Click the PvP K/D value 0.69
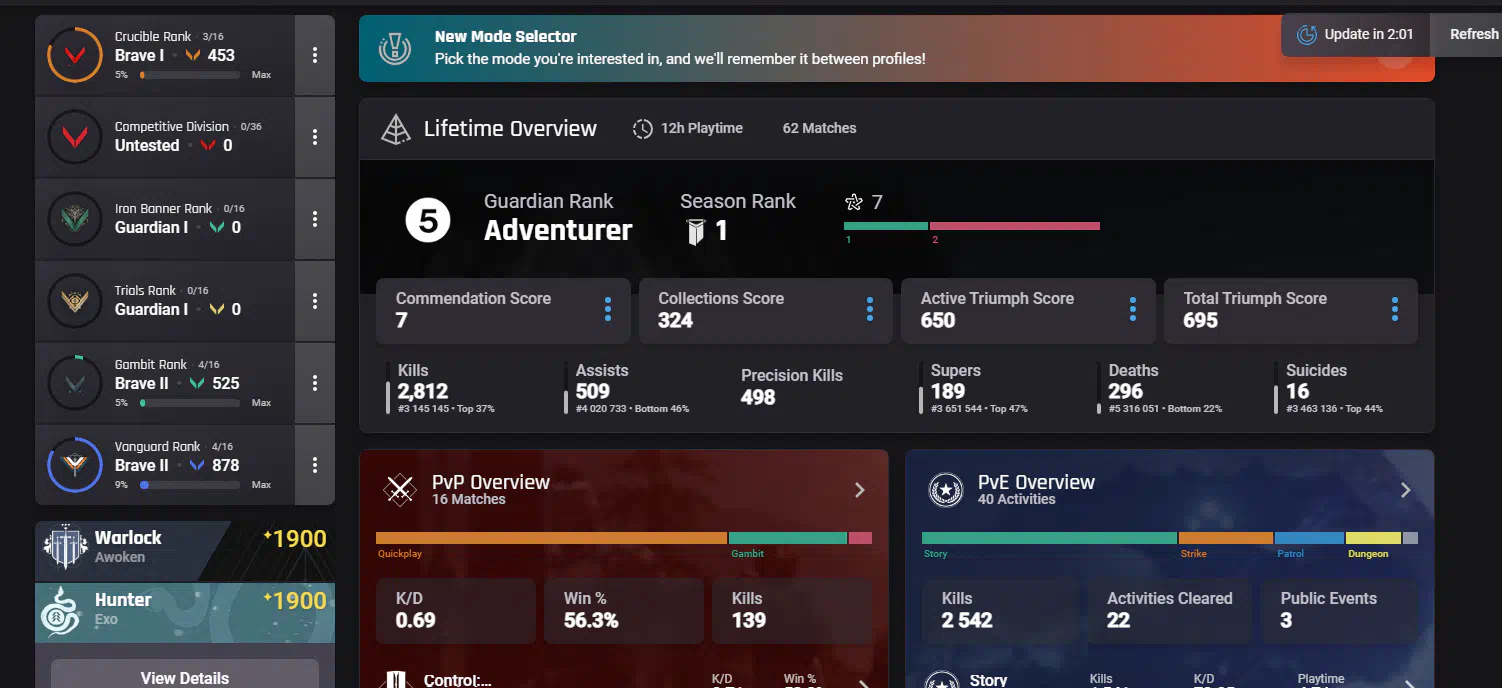The image size is (1502, 688). [x=416, y=620]
